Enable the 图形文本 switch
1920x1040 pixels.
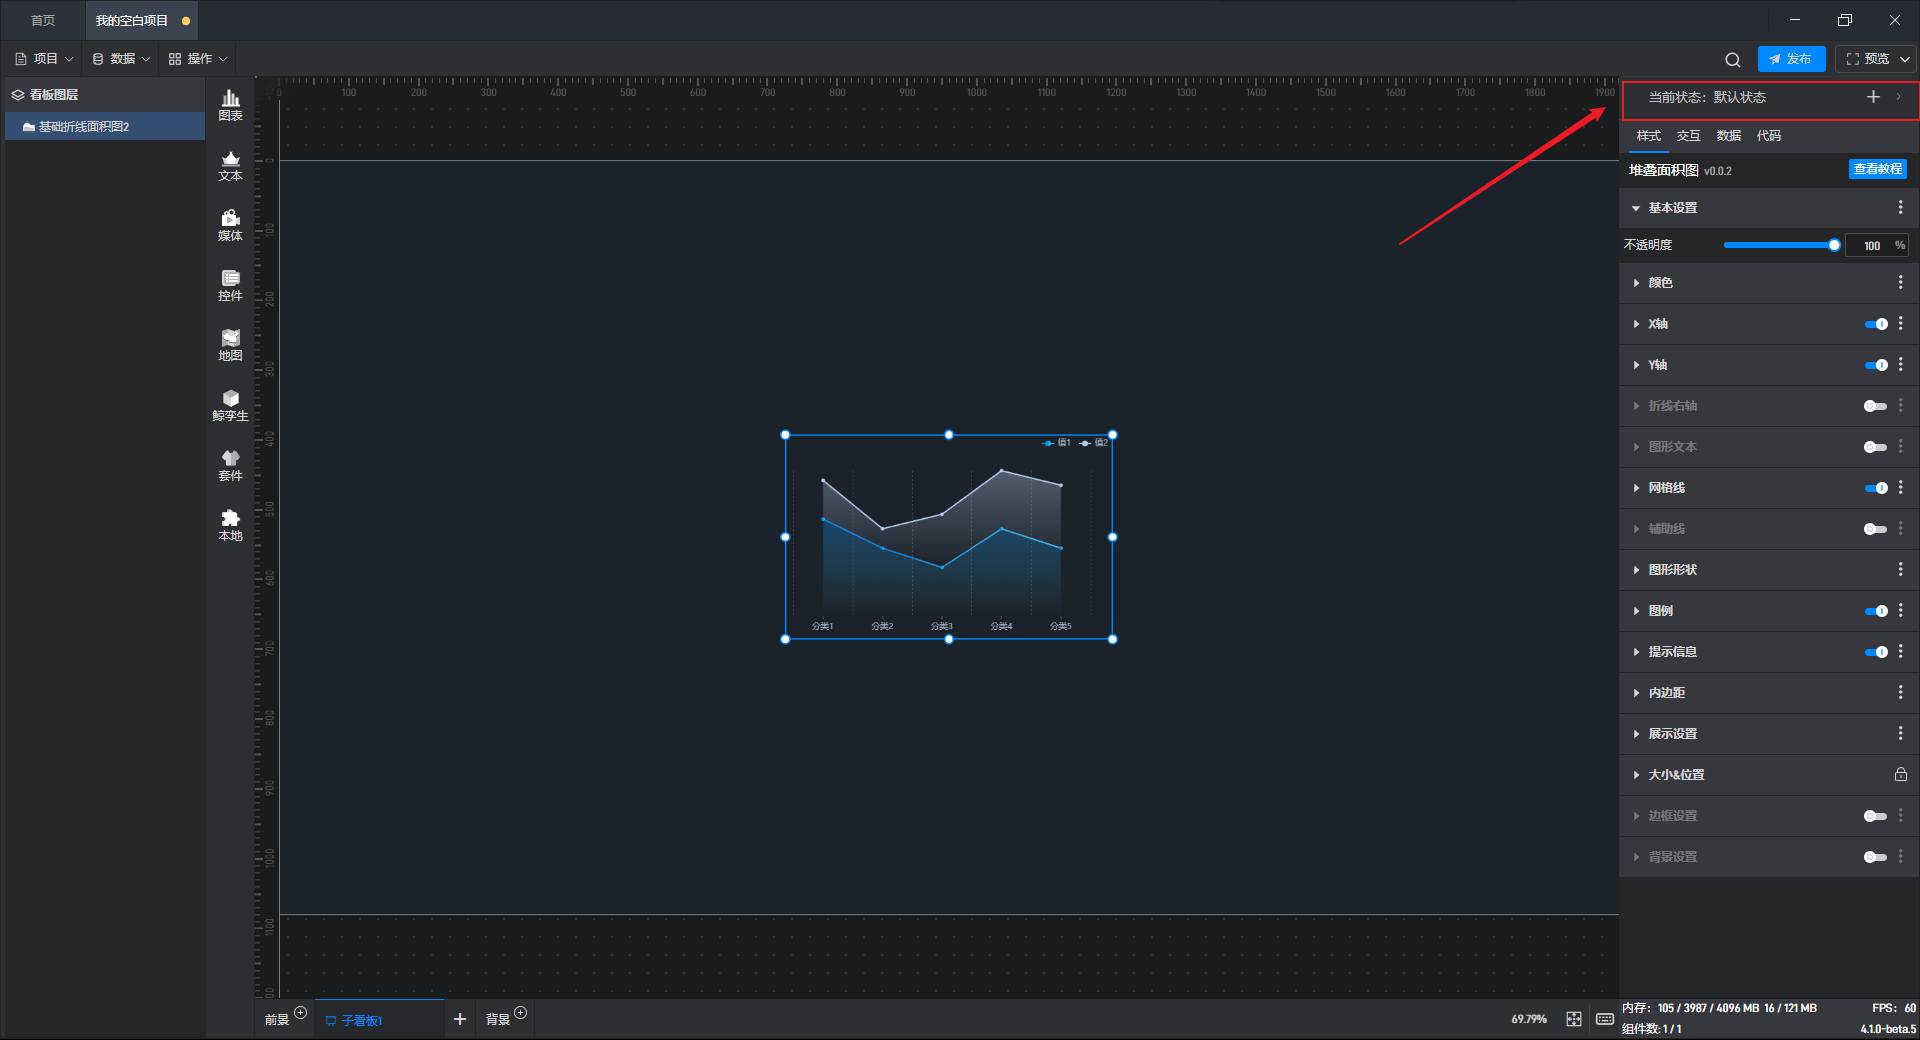(1876, 447)
